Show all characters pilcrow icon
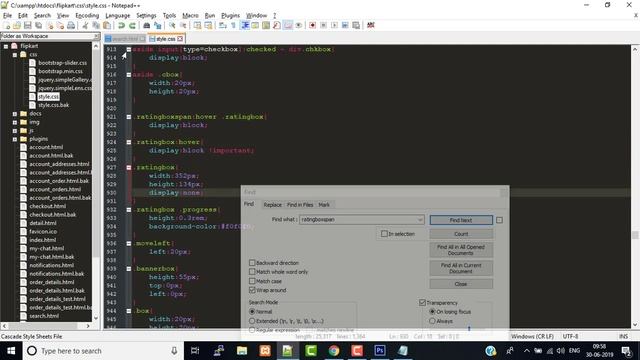640x360 pixels. (233, 25)
